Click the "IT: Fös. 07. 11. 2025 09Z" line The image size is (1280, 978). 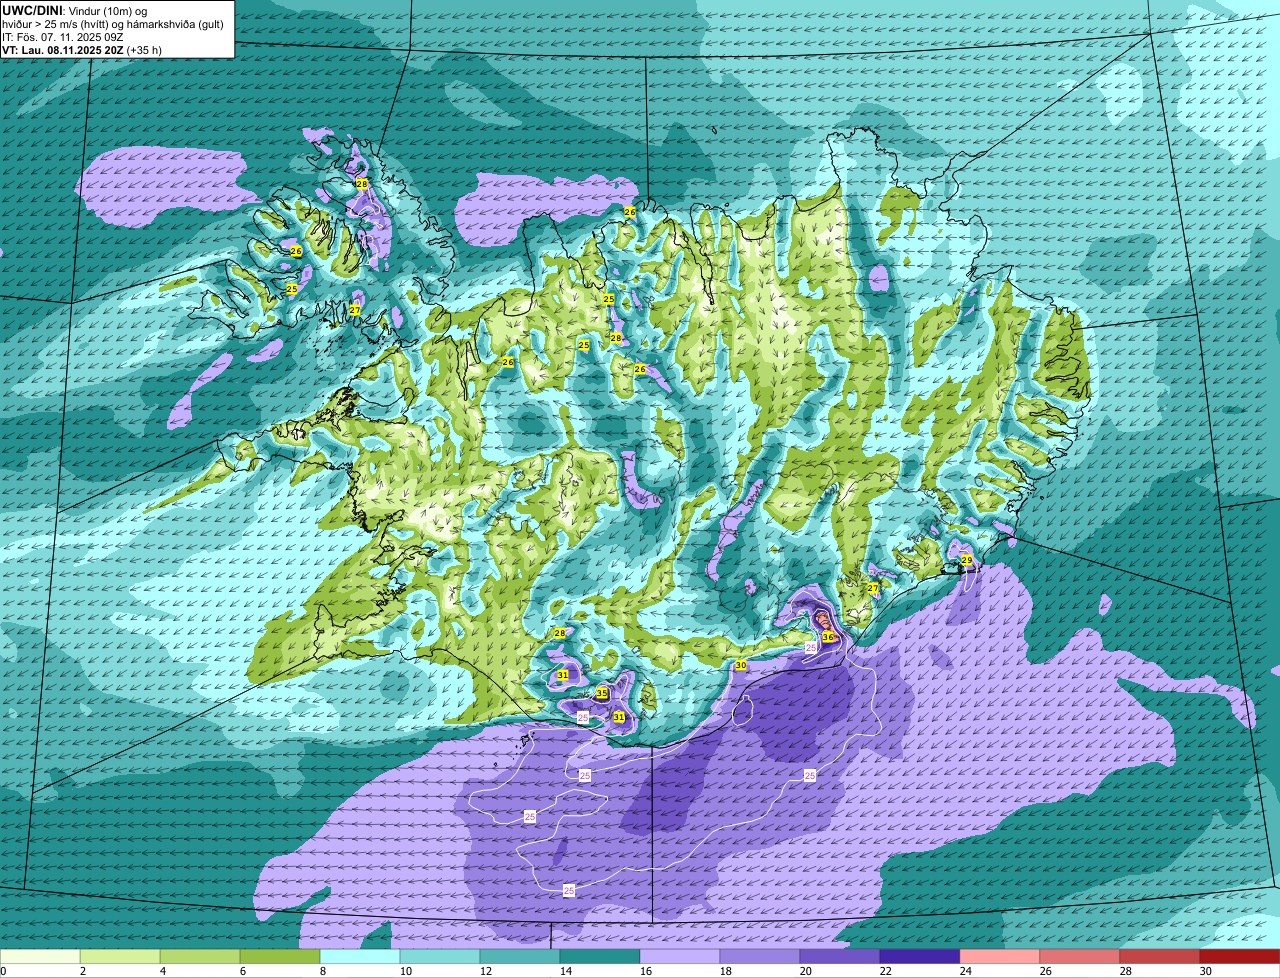63,36
